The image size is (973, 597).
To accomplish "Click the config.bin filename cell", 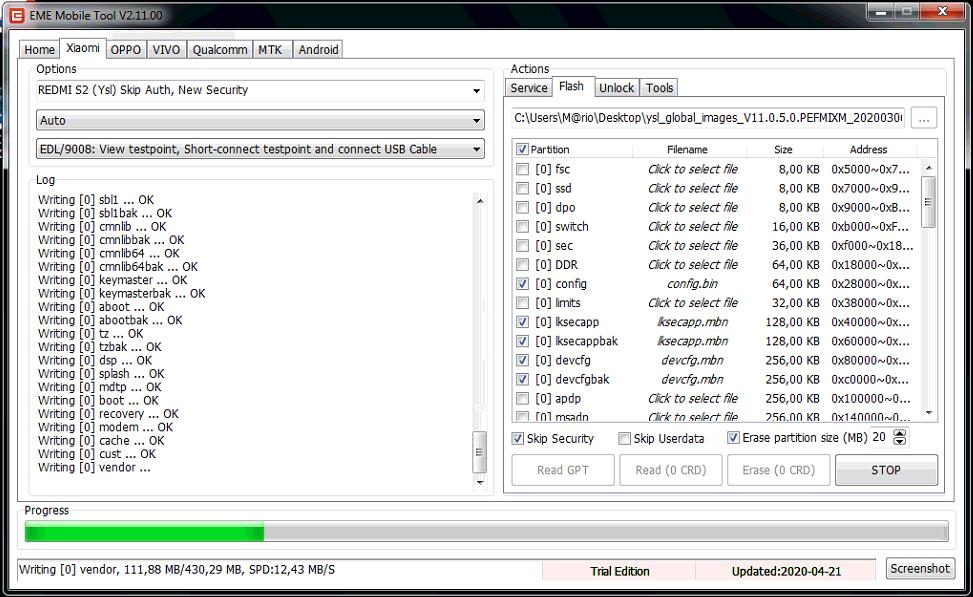I will [693, 284].
